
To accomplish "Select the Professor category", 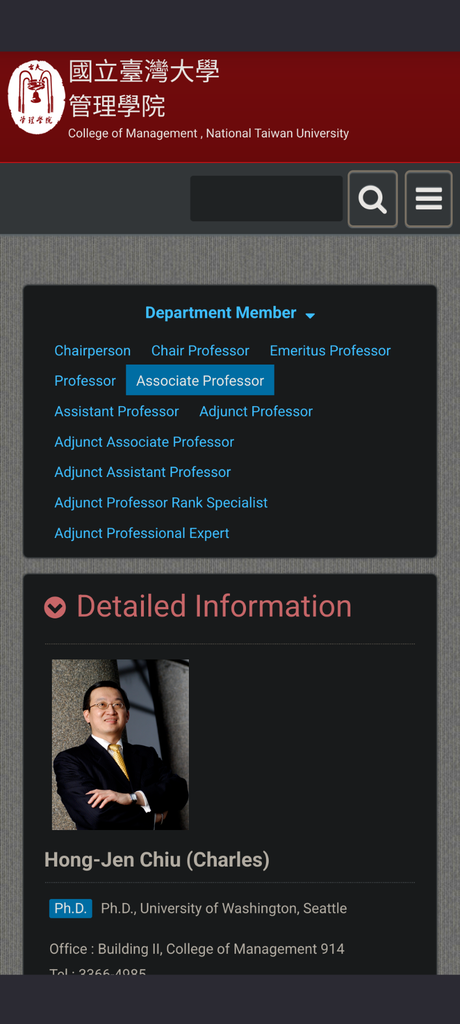I will 85,381.
